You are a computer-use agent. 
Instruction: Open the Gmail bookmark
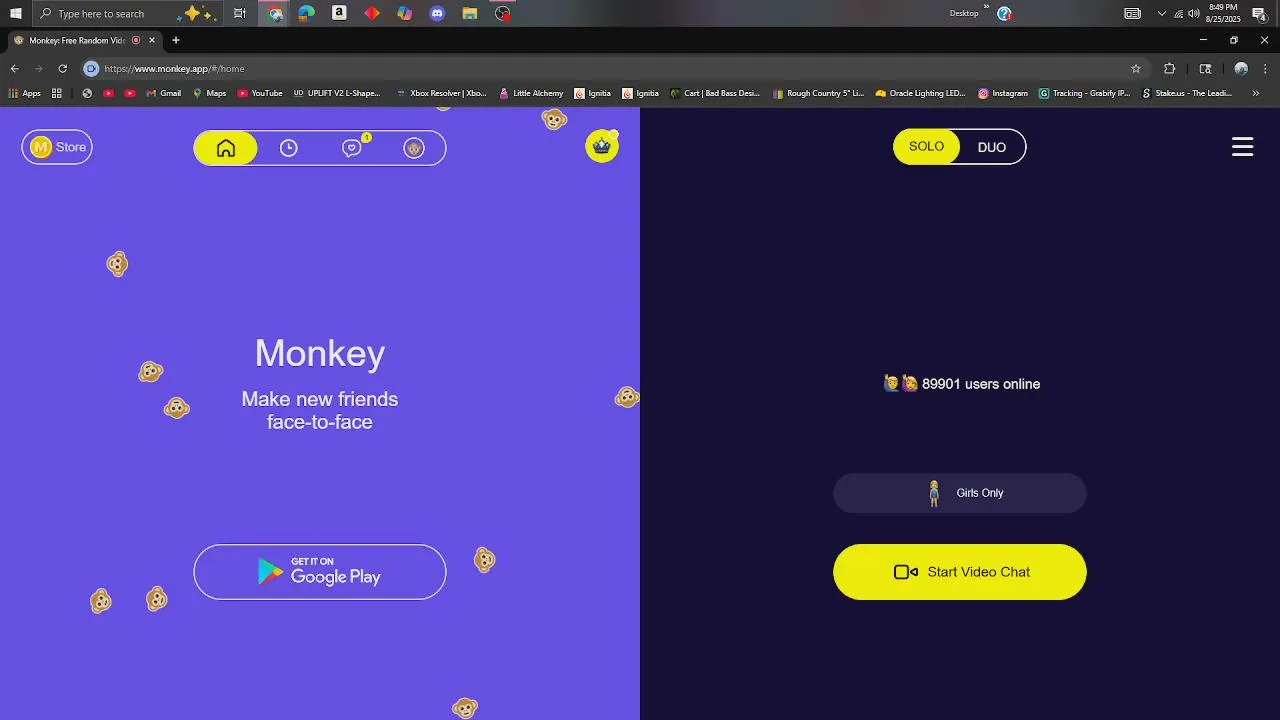pyautogui.click(x=164, y=93)
